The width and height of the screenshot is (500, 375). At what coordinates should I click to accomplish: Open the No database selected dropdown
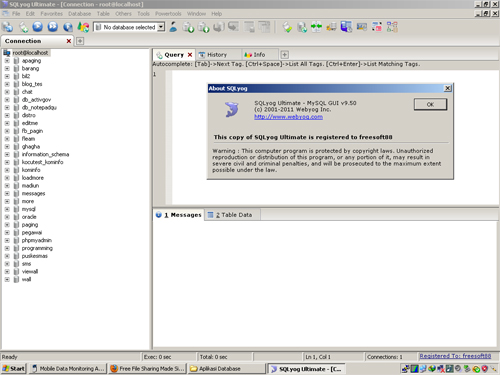(x=129, y=27)
